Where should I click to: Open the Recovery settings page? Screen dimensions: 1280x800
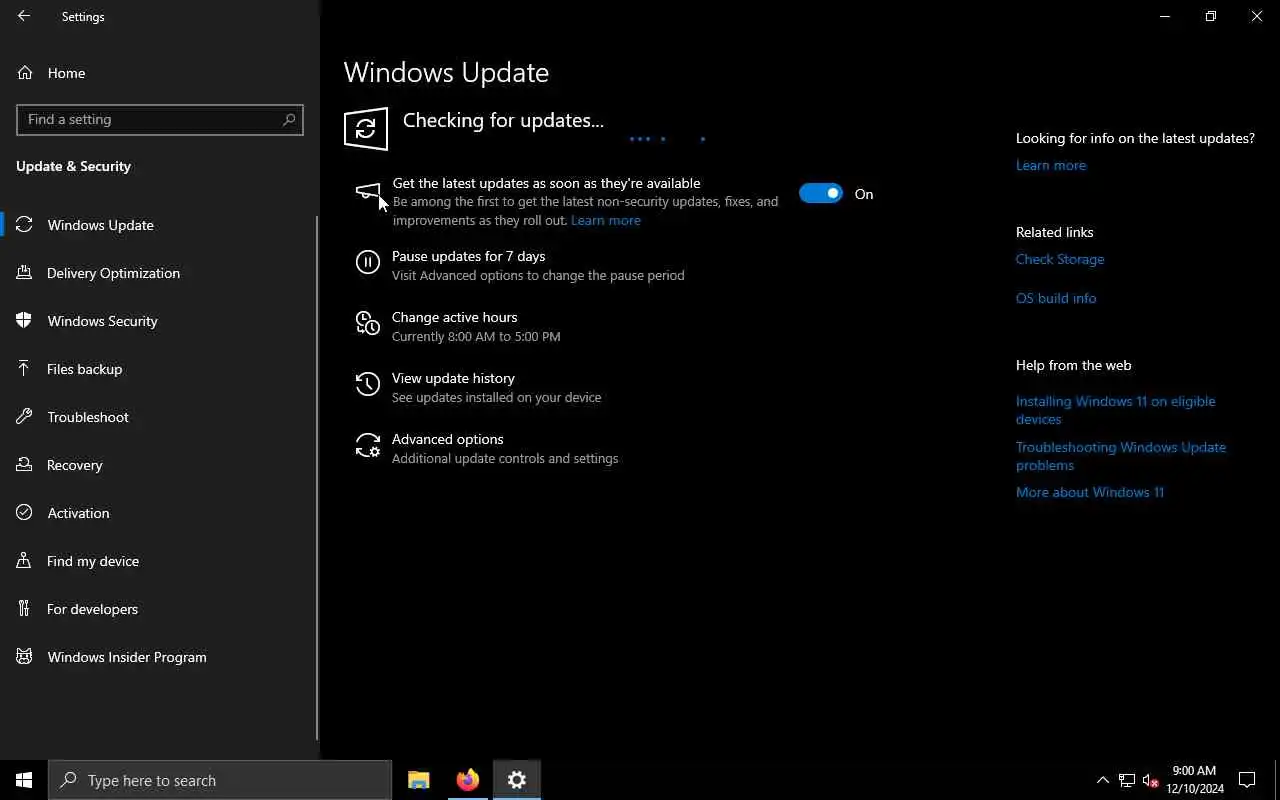[x=159, y=465]
